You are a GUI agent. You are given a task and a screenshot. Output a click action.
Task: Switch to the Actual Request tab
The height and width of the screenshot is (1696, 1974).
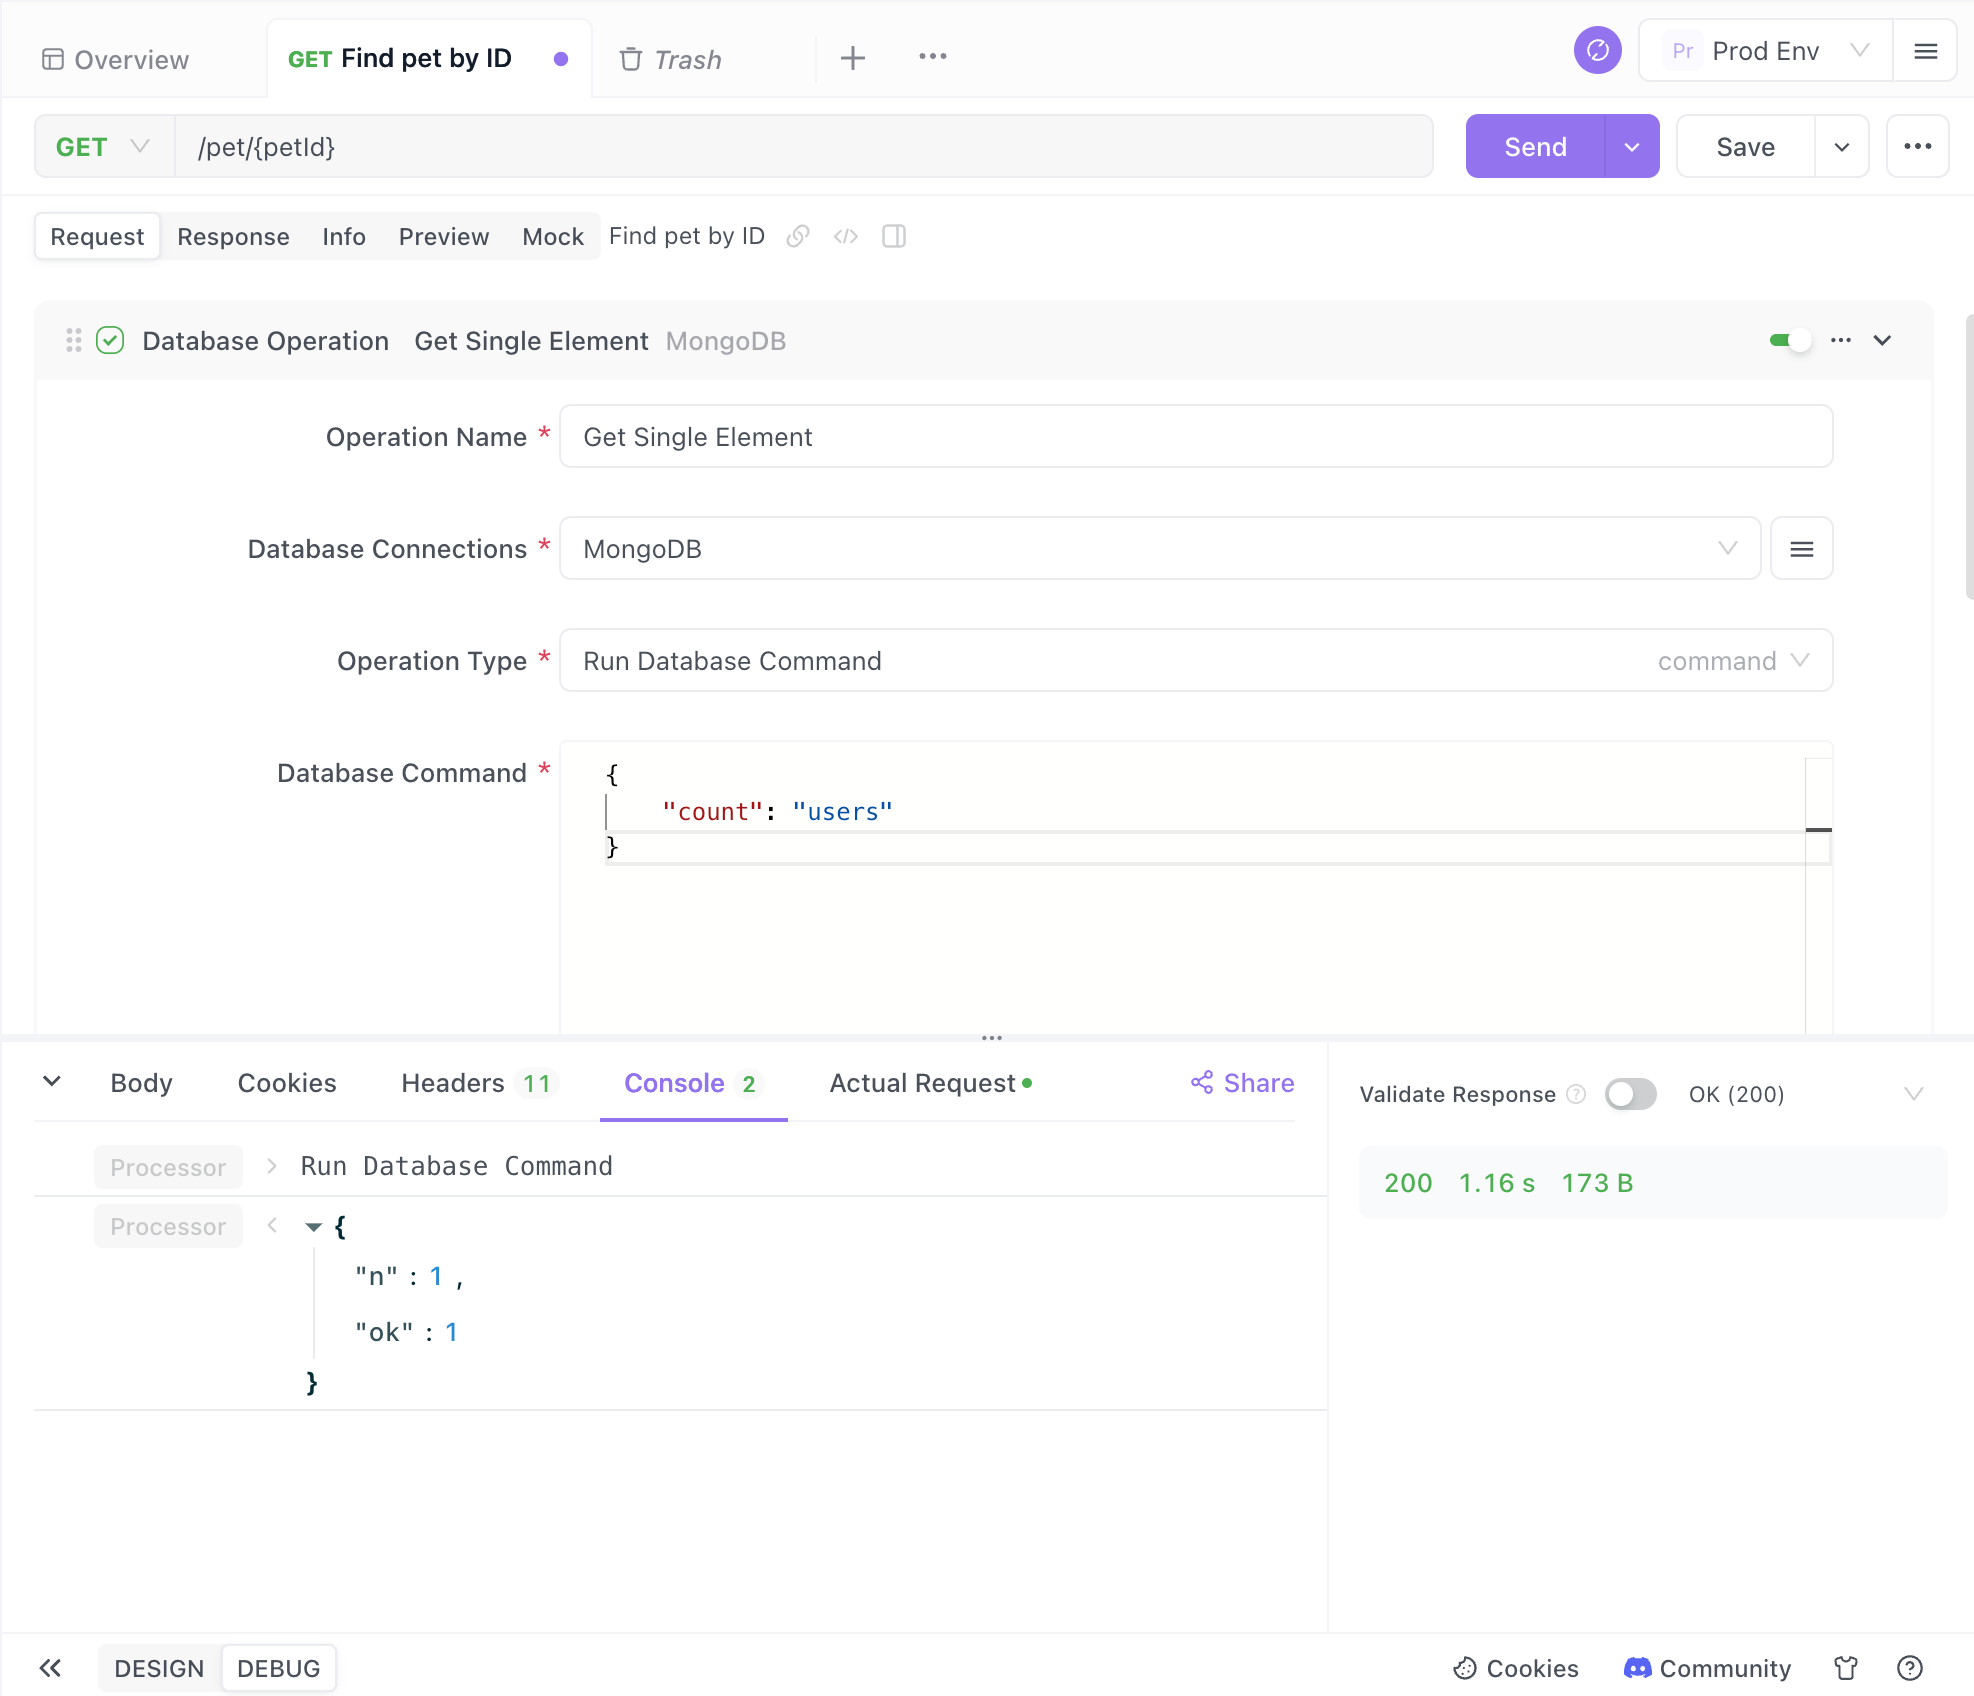click(932, 1083)
